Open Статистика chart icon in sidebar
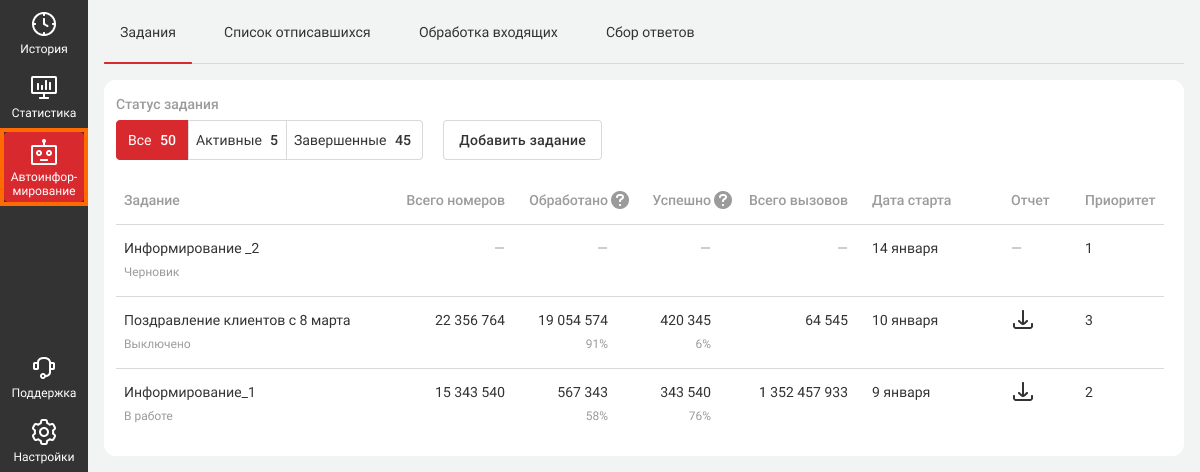 click(43, 88)
